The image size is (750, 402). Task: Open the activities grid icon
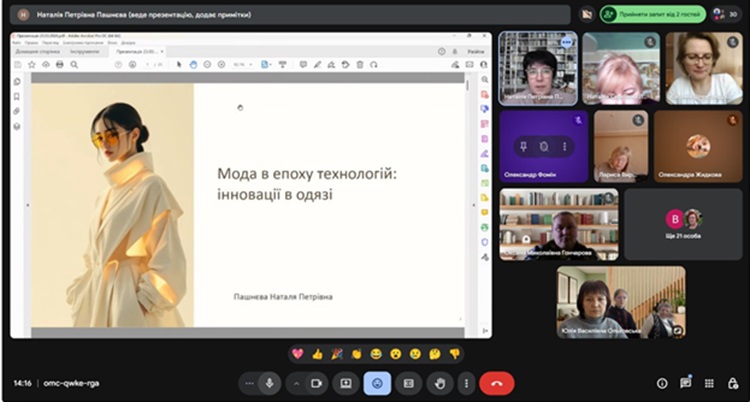[709, 383]
